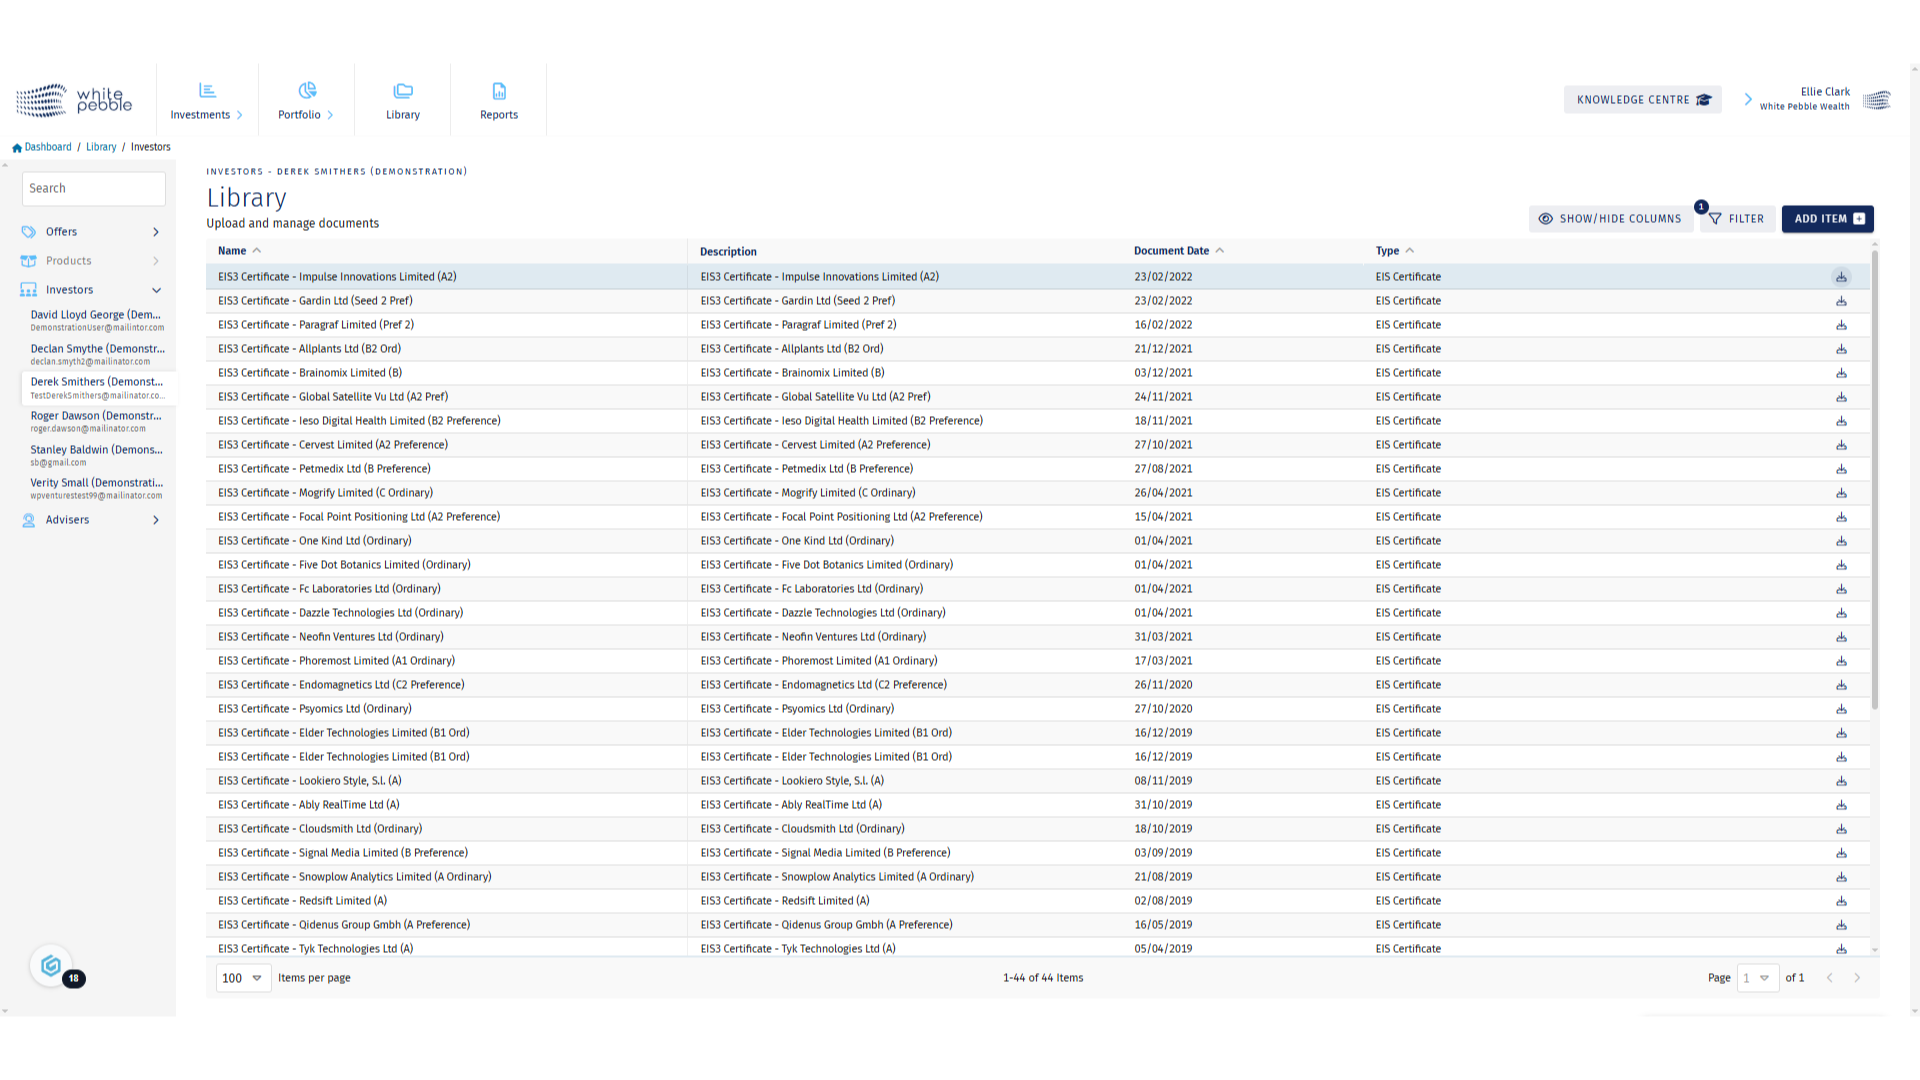Click the Dashboard home icon

[17, 148]
